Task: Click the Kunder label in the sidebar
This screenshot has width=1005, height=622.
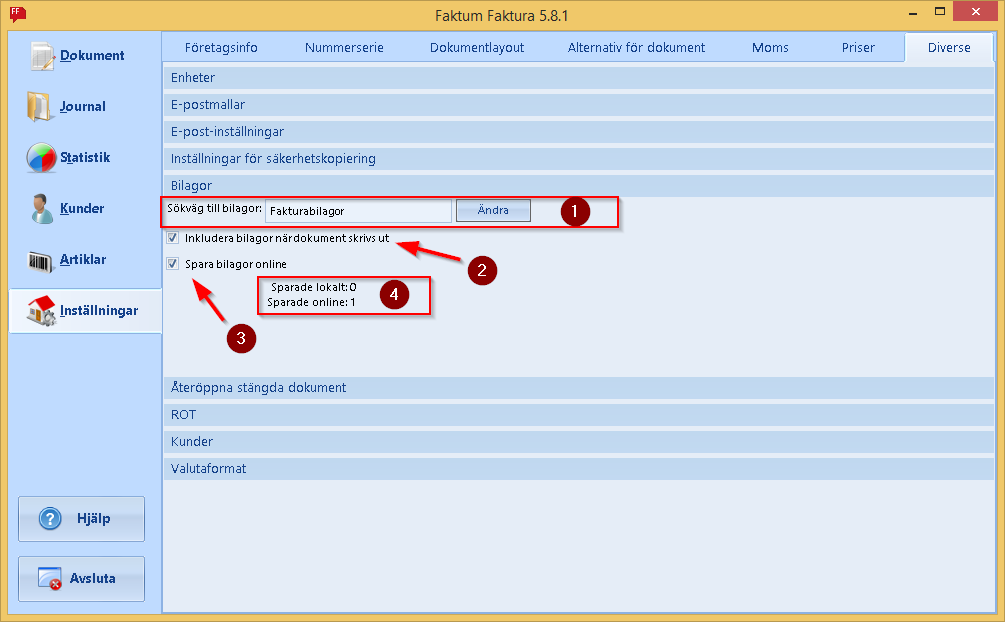Action: coord(82,208)
